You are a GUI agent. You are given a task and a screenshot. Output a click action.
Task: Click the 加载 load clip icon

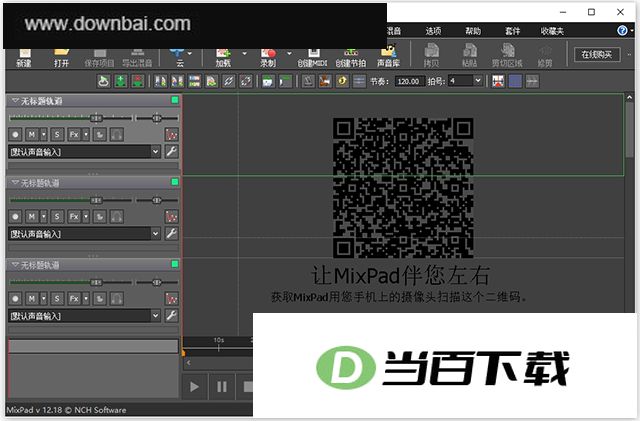click(x=223, y=57)
